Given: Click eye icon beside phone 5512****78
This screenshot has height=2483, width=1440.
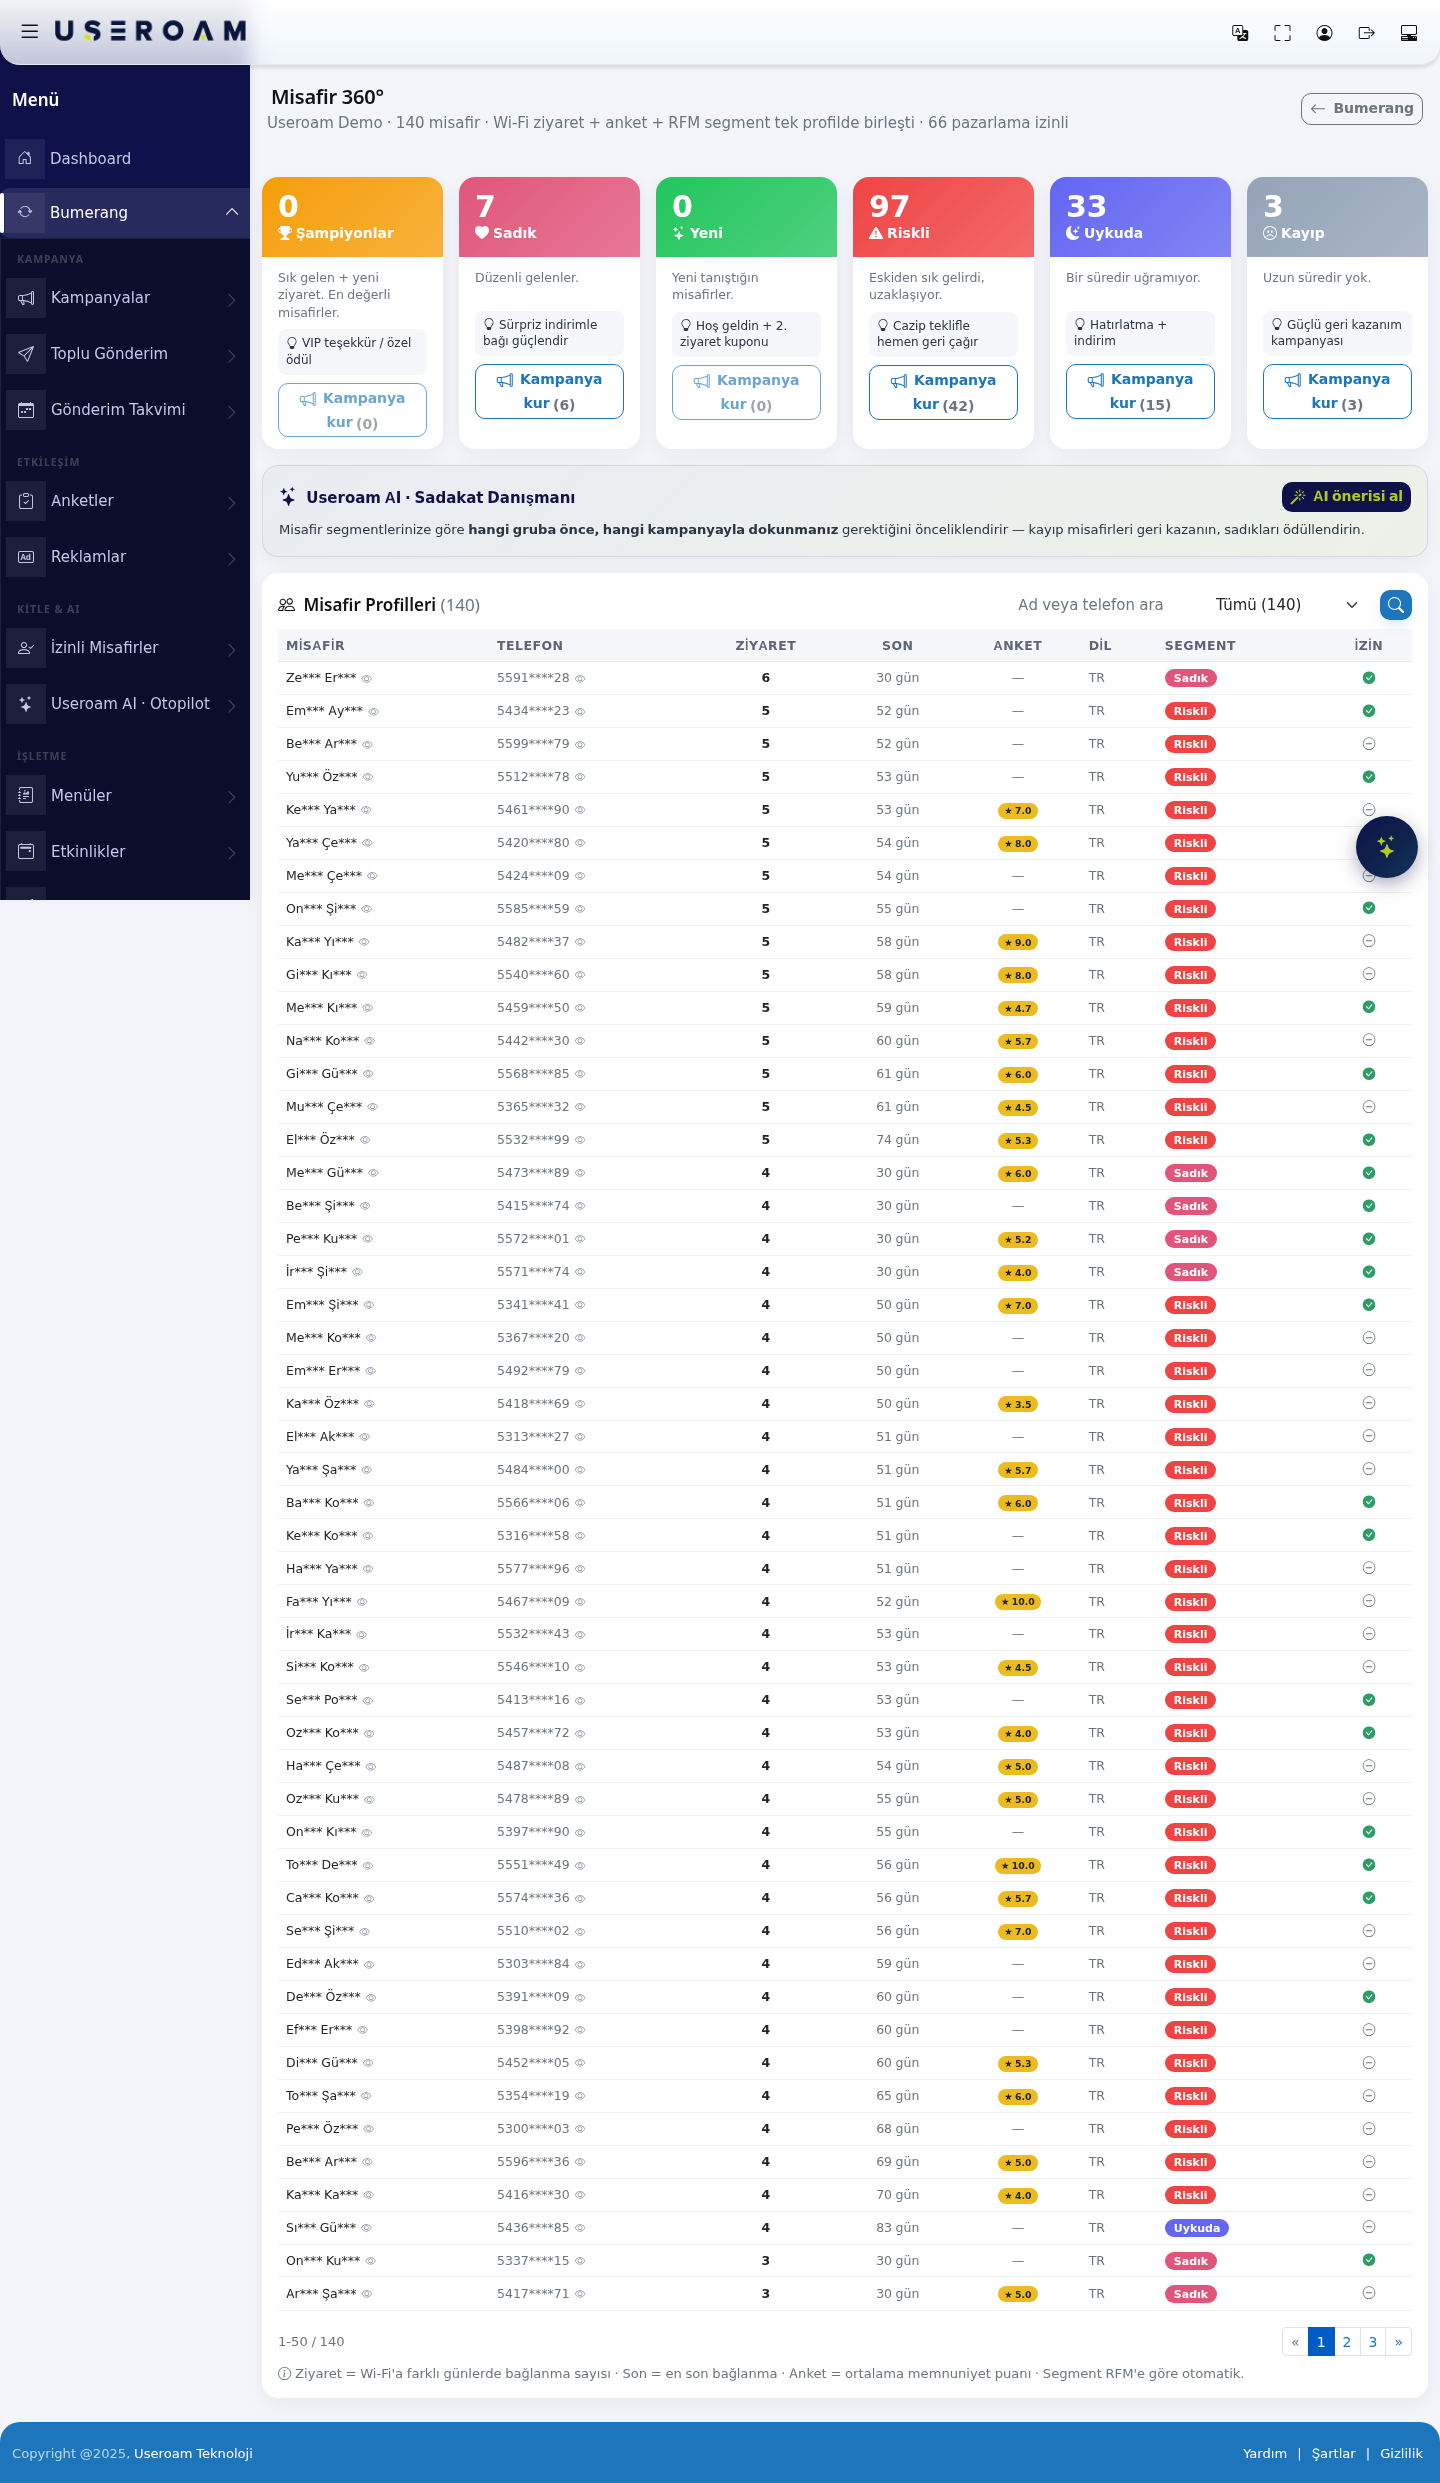Looking at the screenshot, I should [x=580, y=778].
